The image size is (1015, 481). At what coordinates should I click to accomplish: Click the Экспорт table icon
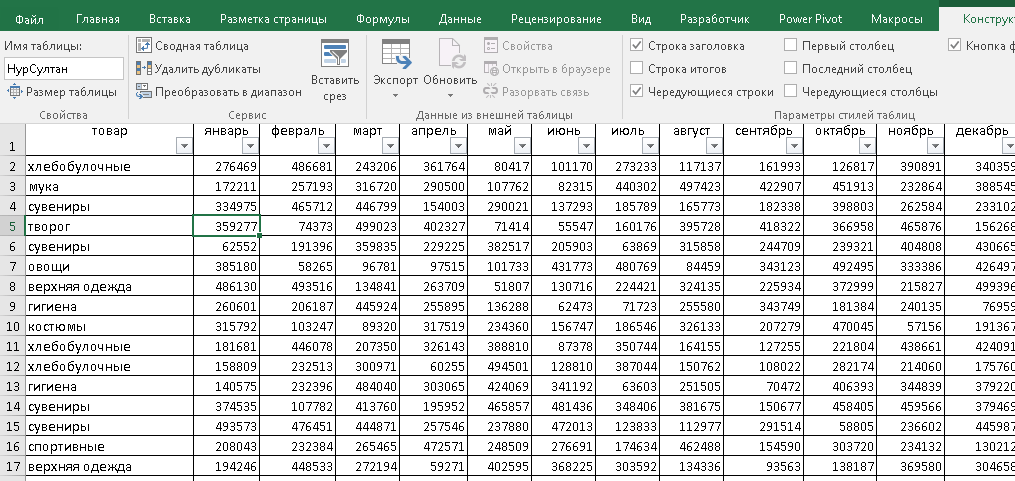(396, 54)
